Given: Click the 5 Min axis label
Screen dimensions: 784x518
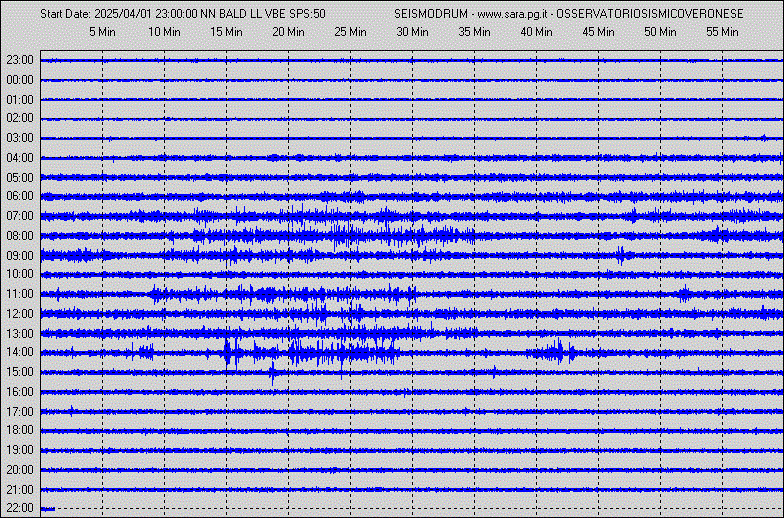Looking at the screenshot, I should coord(102,32).
